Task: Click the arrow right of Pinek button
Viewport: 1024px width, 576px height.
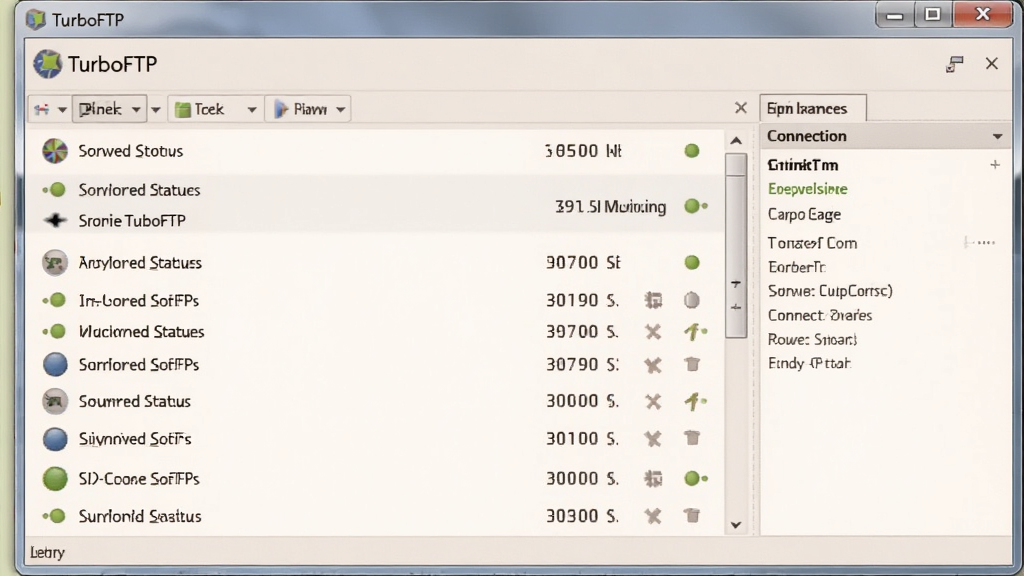Action: point(155,109)
